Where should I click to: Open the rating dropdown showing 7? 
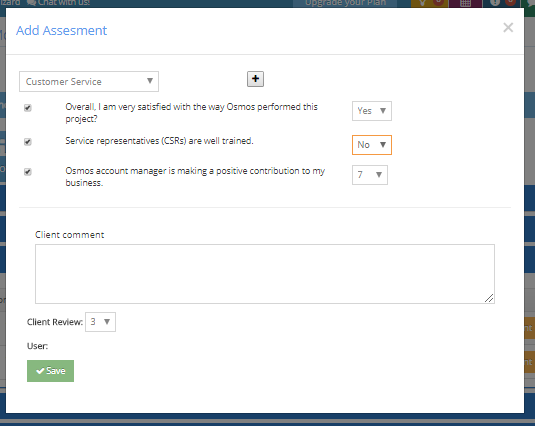(370, 175)
